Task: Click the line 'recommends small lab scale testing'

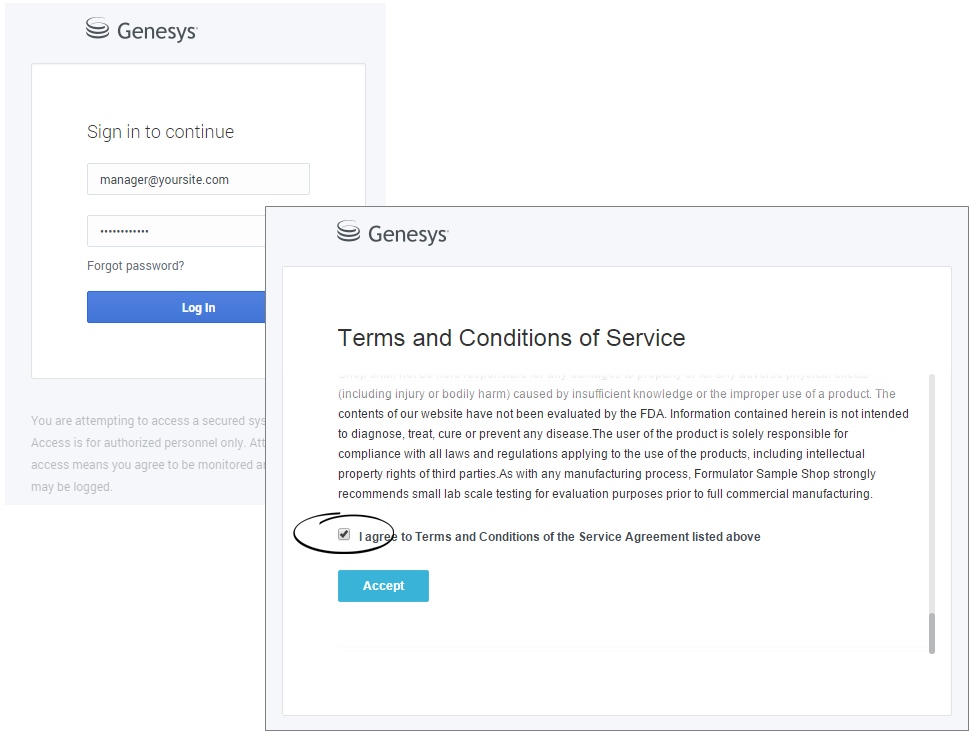Action: pos(605,494)
